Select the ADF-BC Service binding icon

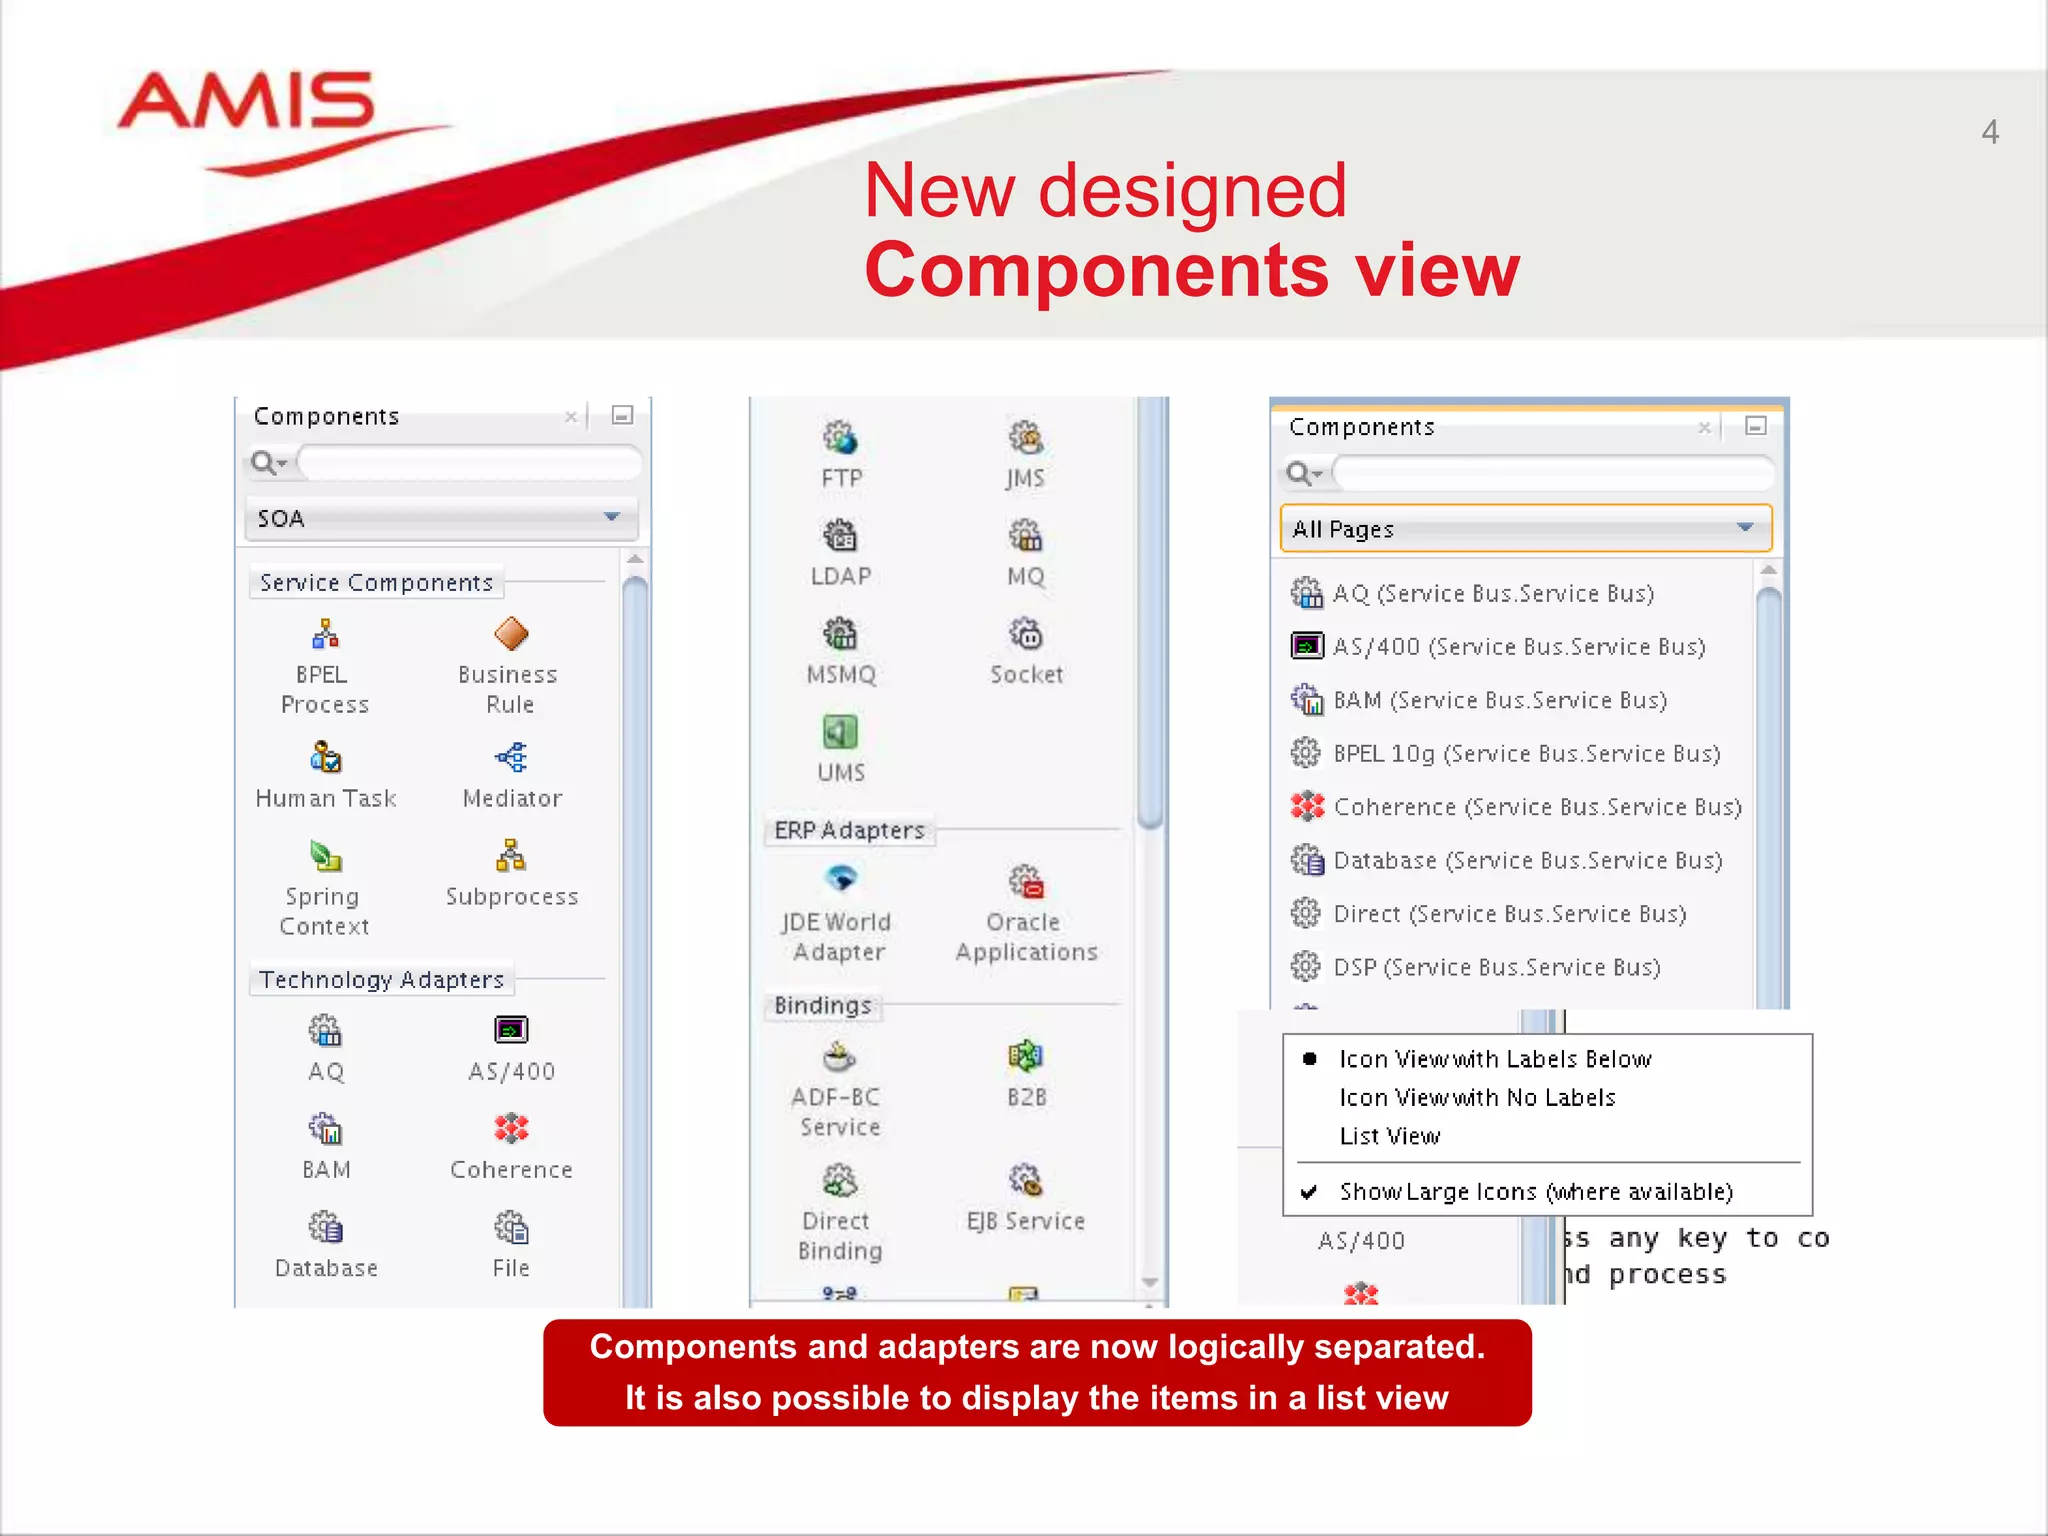[x=840, y=1056]
